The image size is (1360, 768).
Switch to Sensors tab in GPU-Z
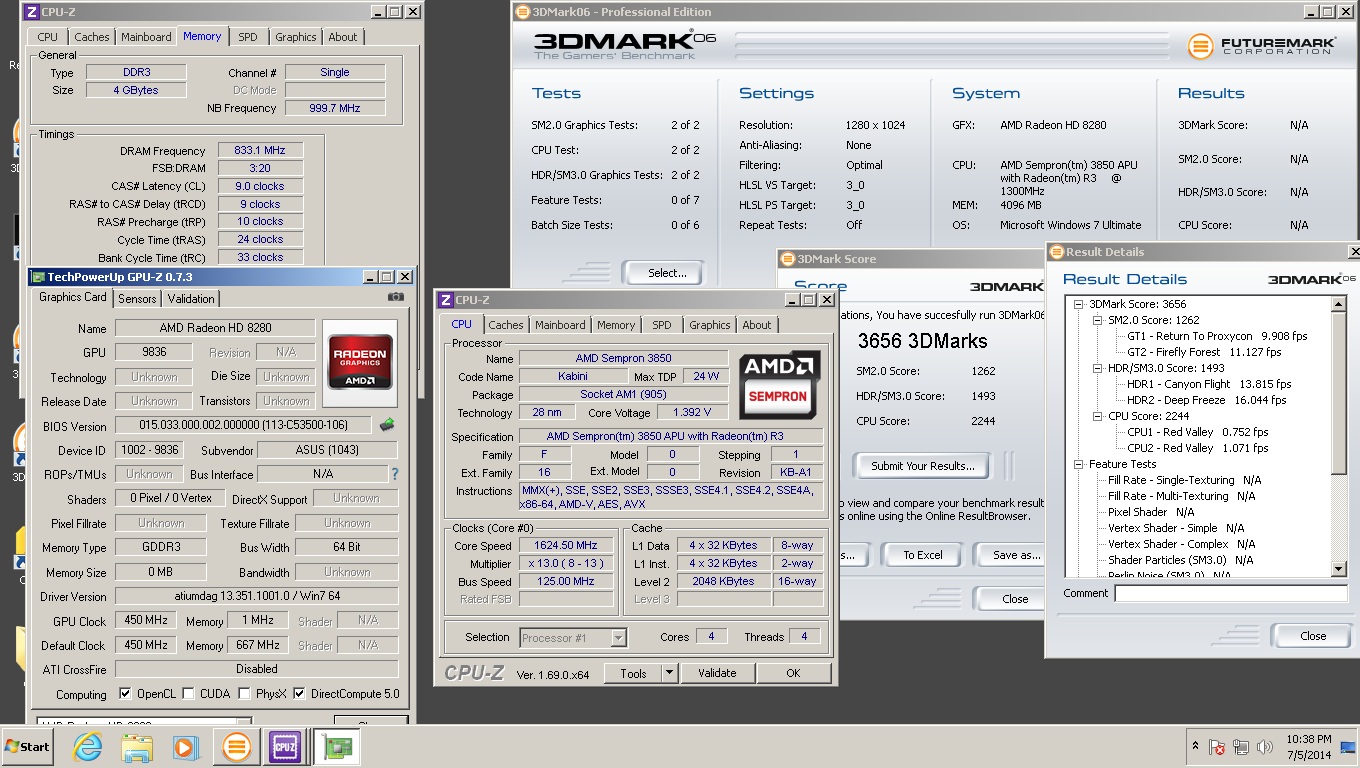pyautogui.click(x=137, y=299)
